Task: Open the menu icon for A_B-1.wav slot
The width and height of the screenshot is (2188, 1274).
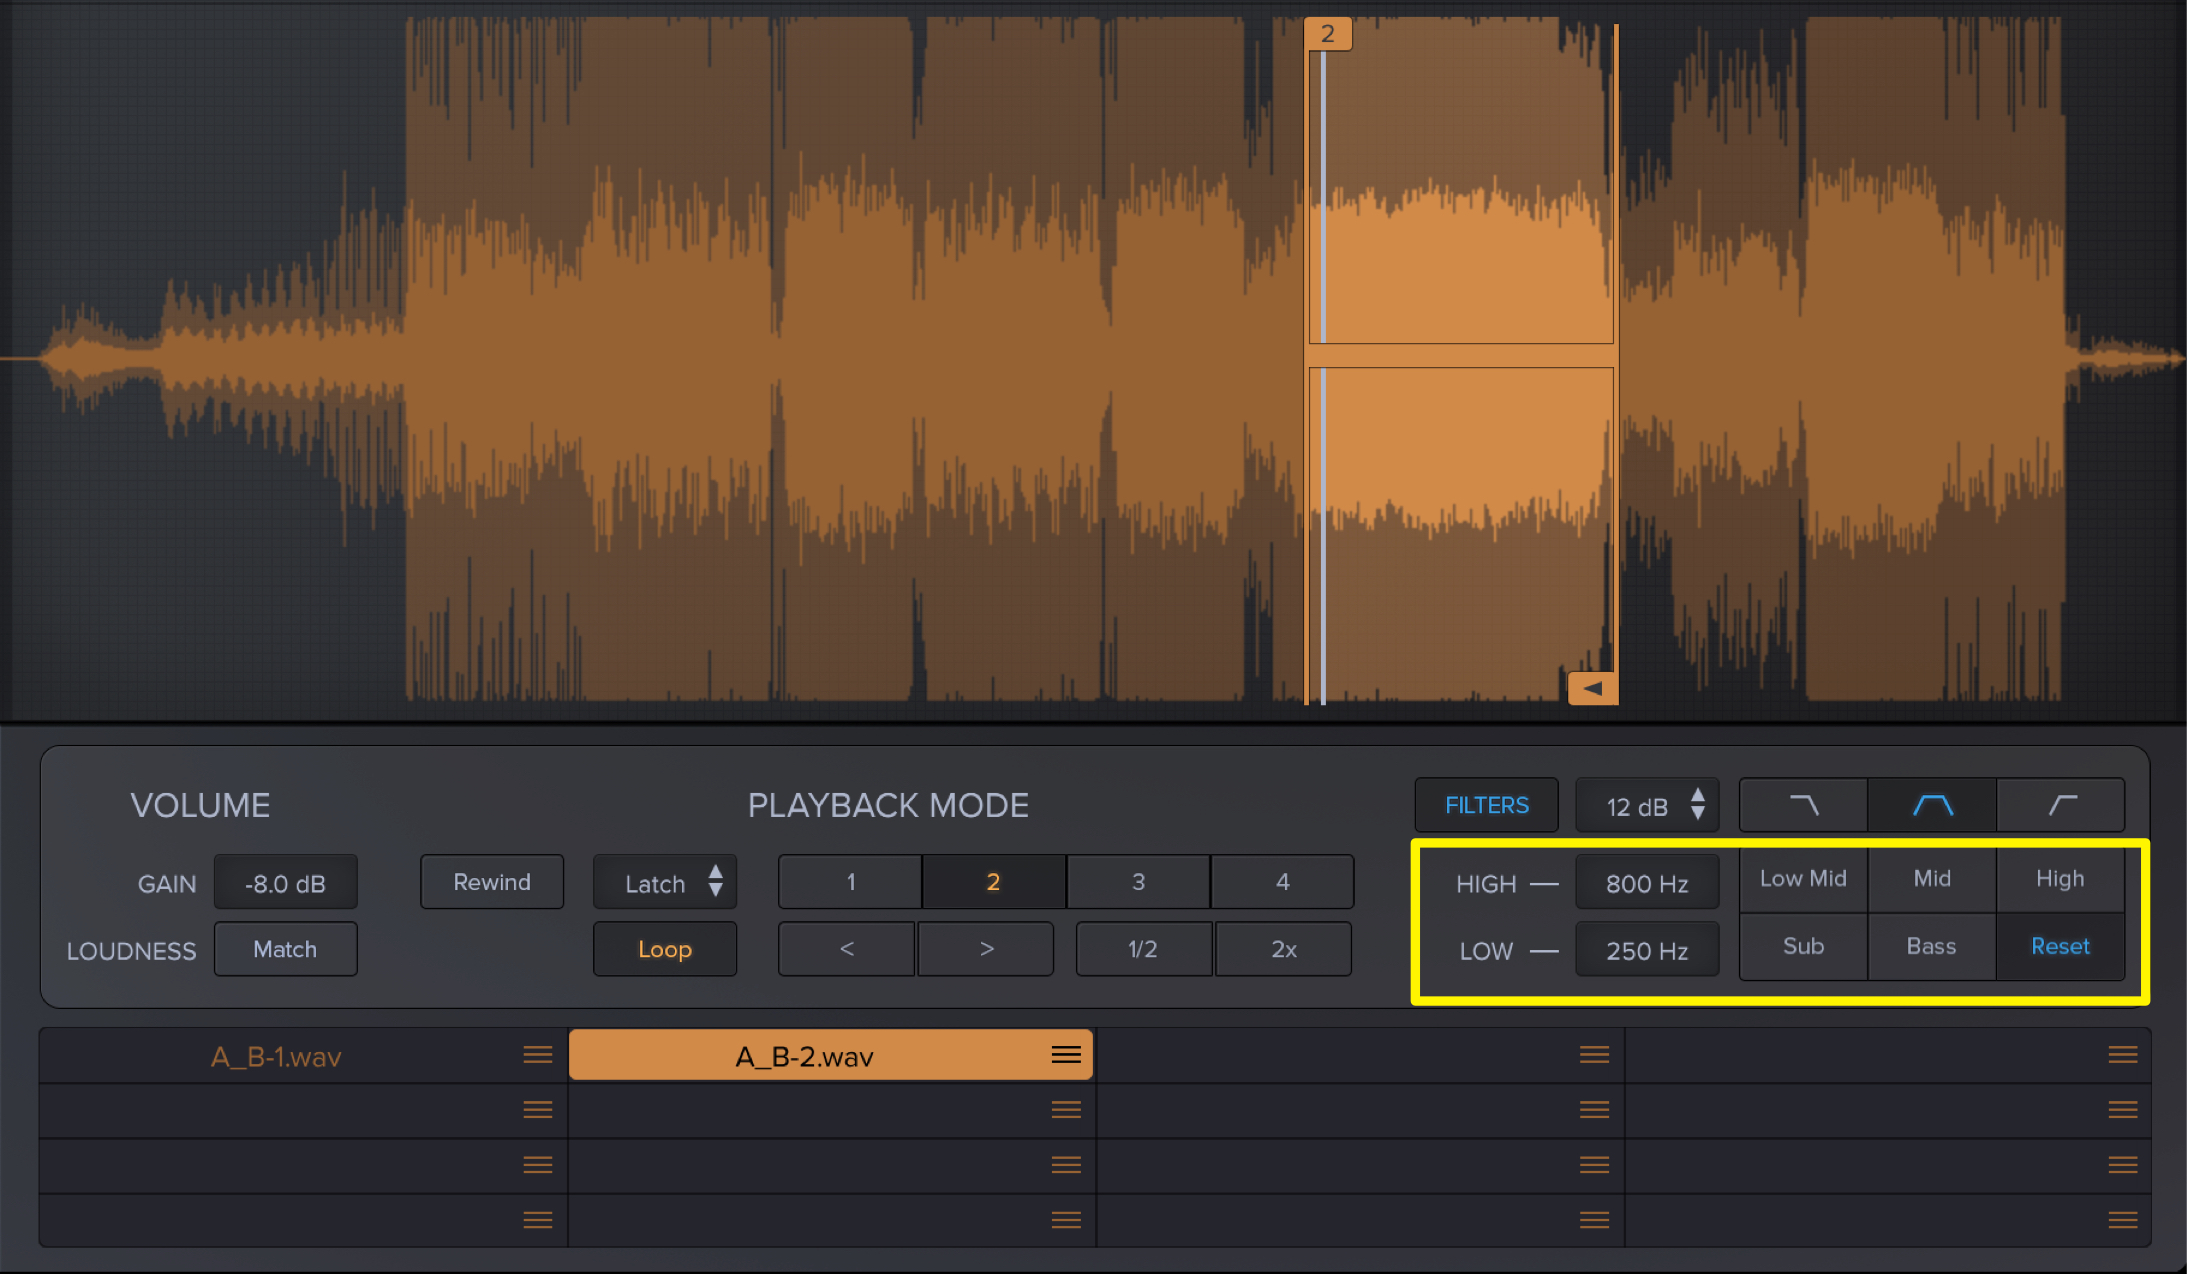Action: point(538,1055)
